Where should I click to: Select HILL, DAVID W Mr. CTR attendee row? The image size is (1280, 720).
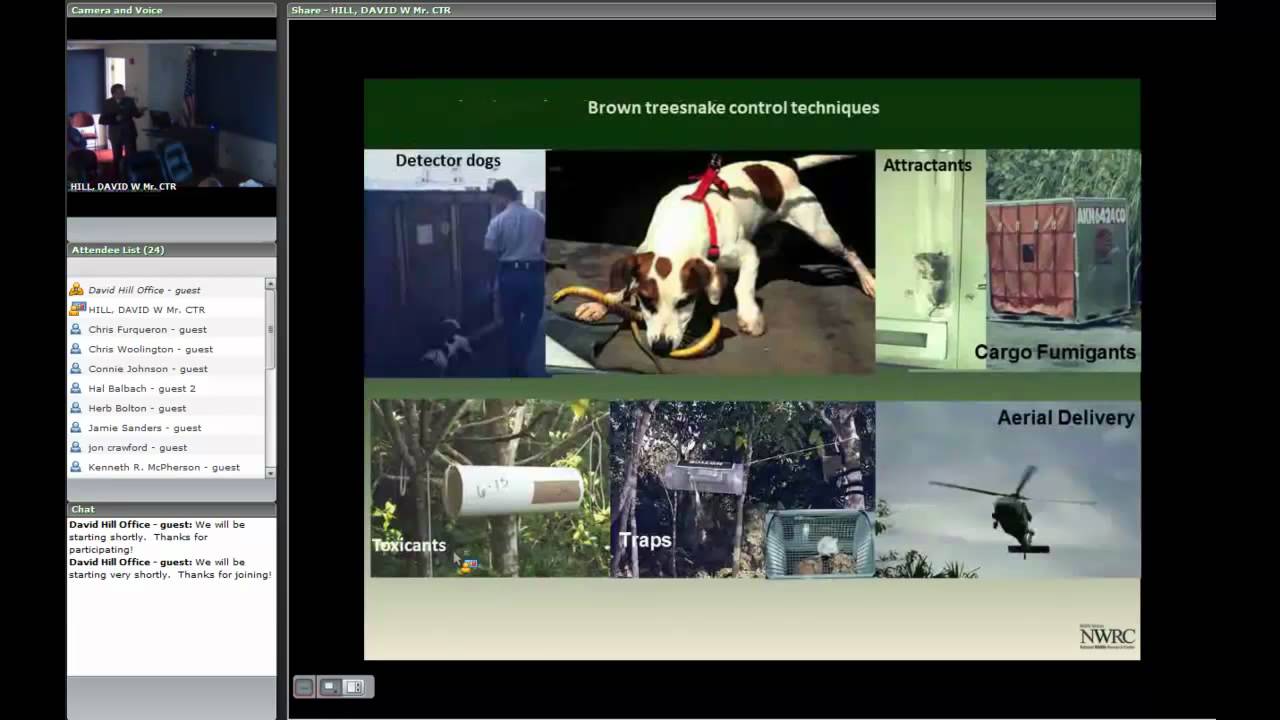[x=166, y=310]
